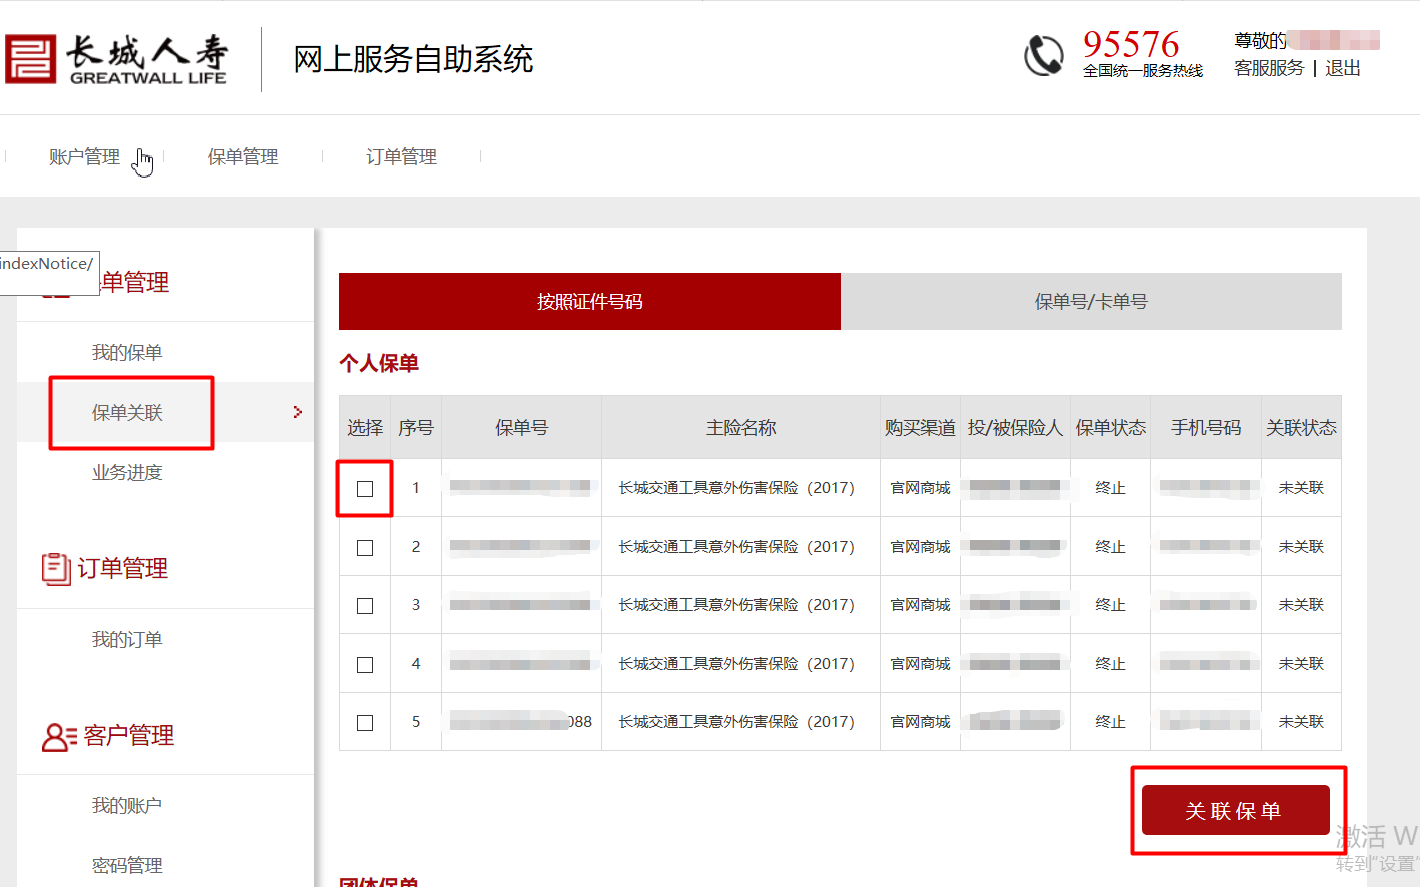Click the Great Wall Life logo

pyautogui.click(x=116, y=60)
